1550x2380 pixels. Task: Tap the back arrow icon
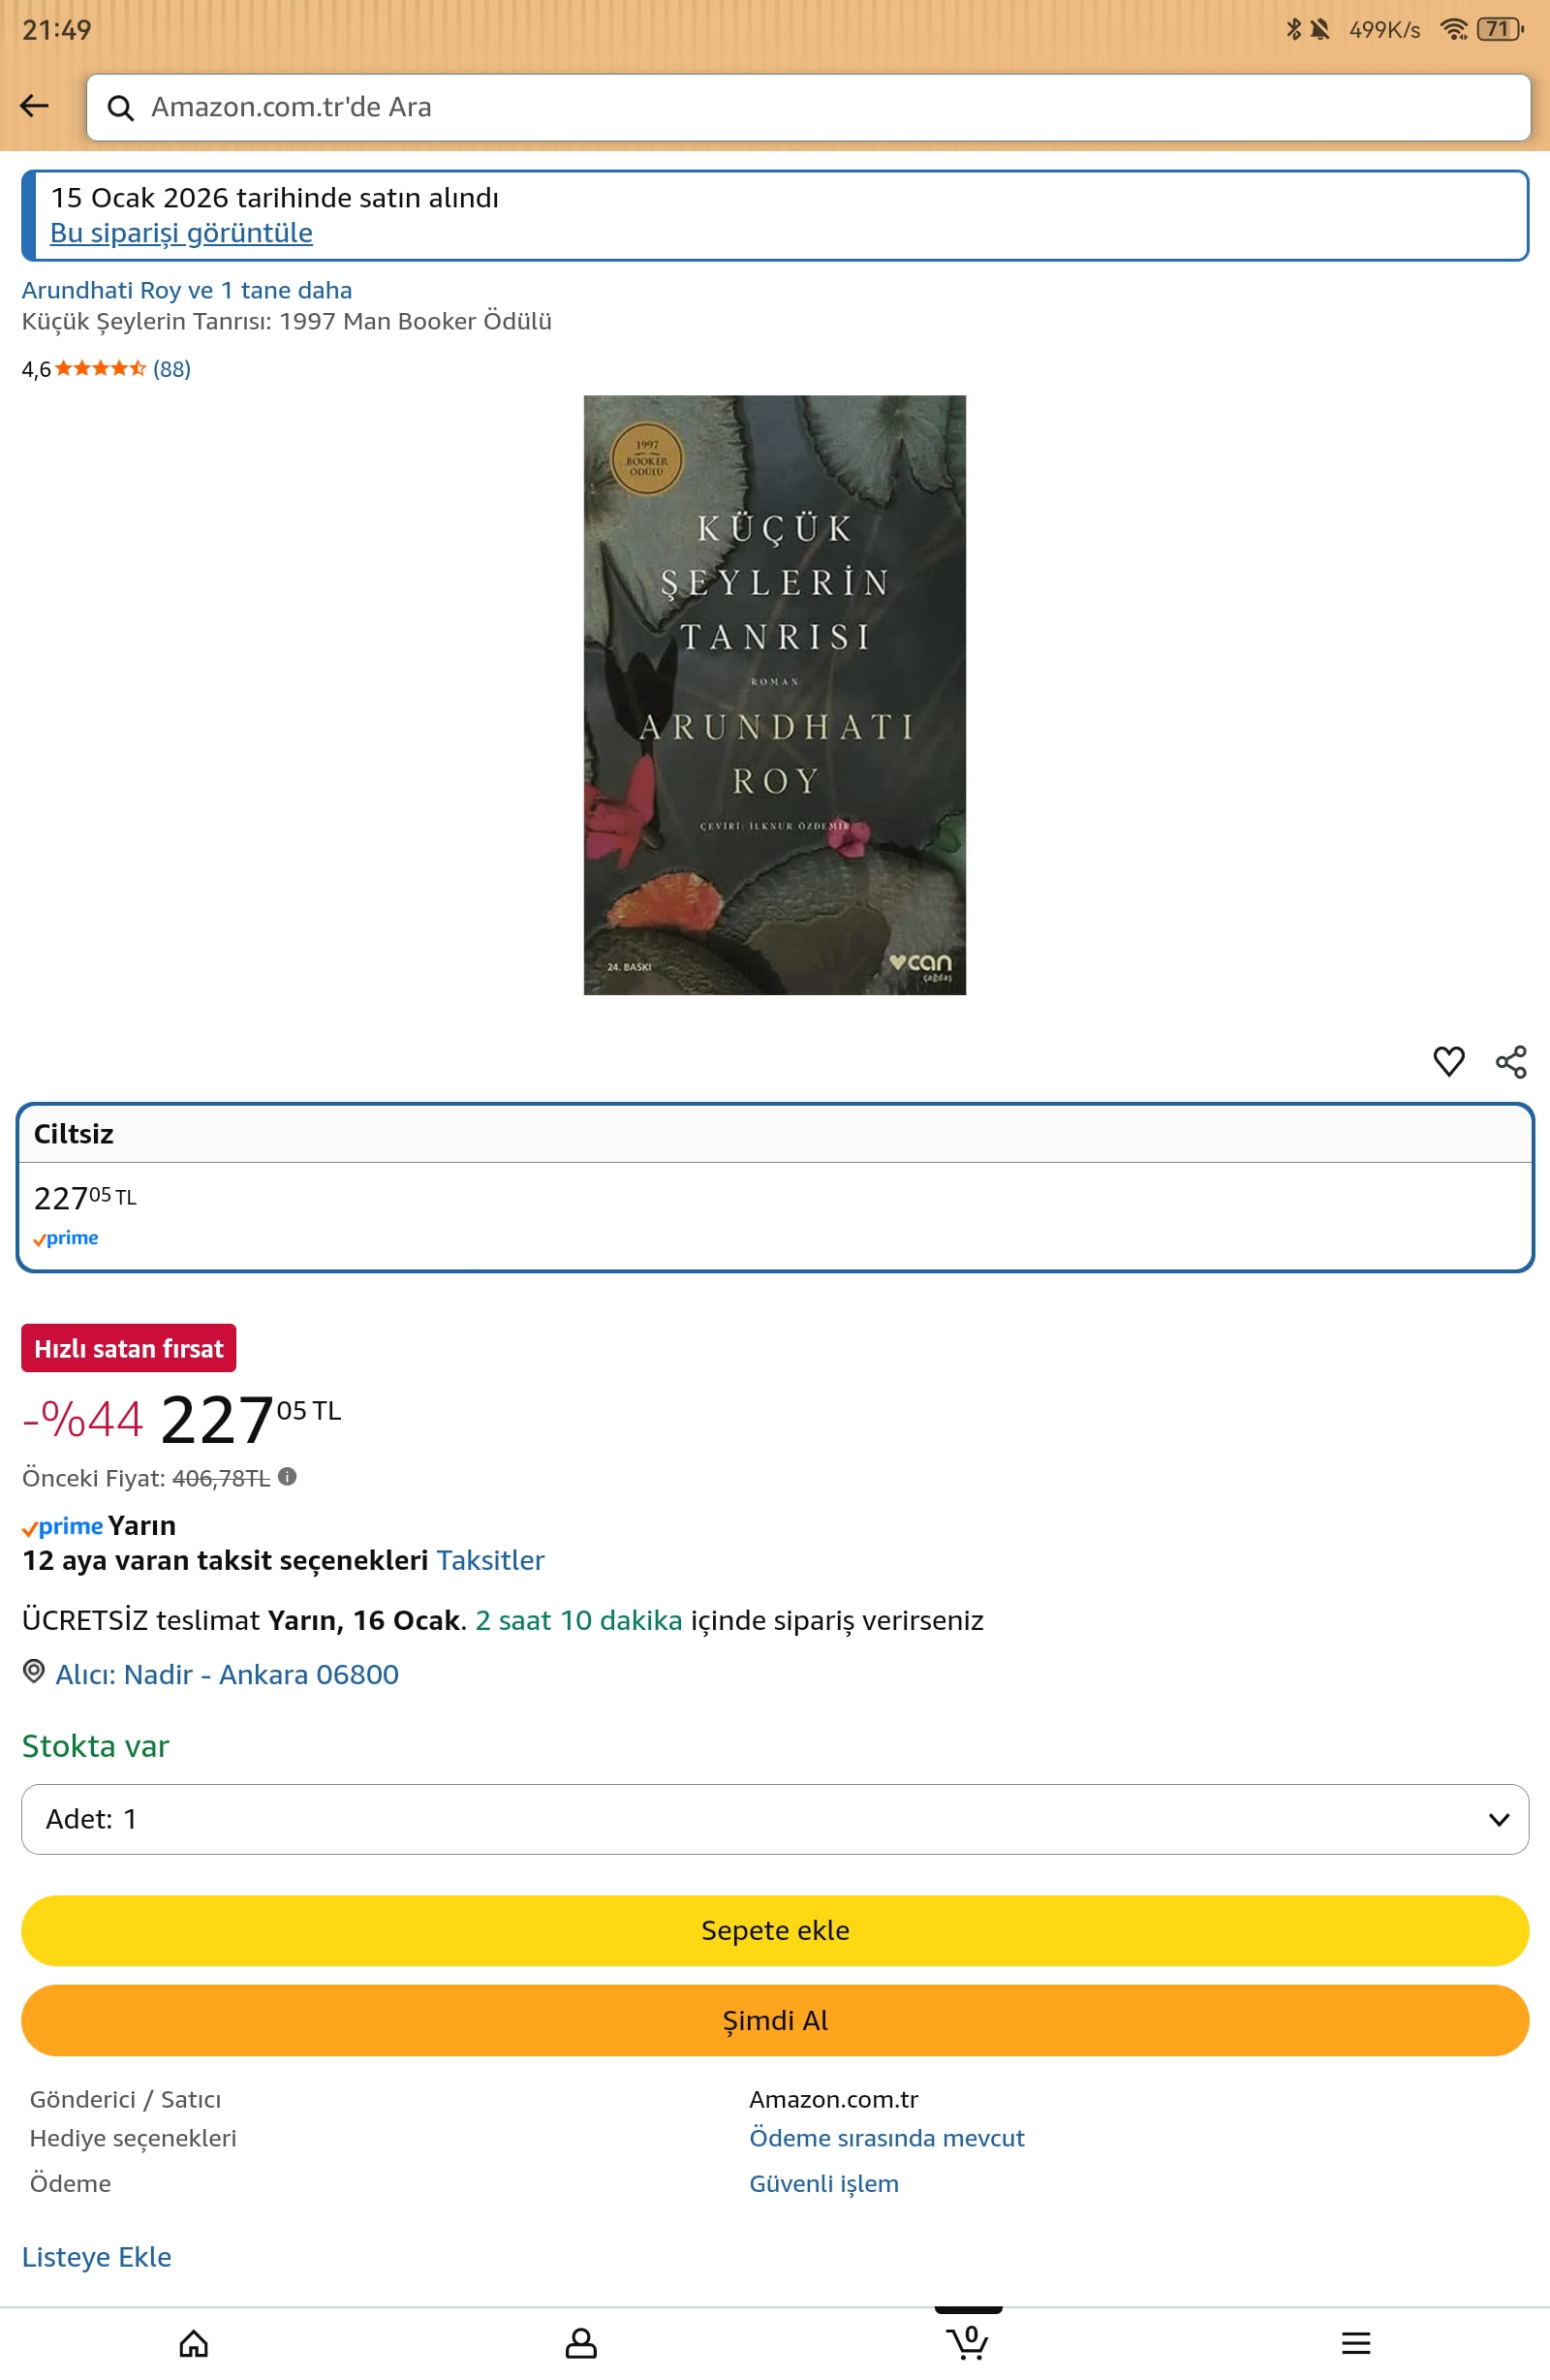[x=34, y=106]
